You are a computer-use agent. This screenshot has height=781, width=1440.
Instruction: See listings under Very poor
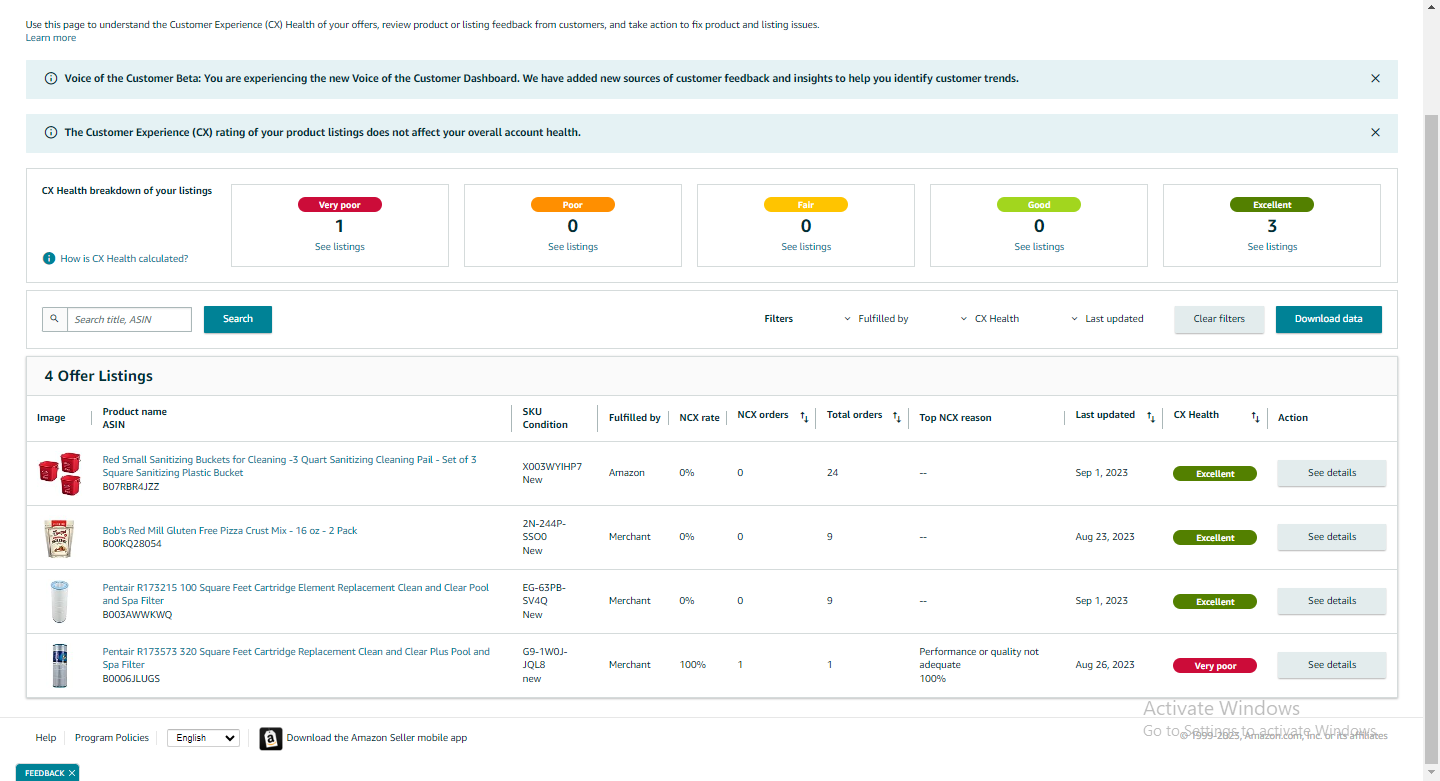tap(340, 247)
